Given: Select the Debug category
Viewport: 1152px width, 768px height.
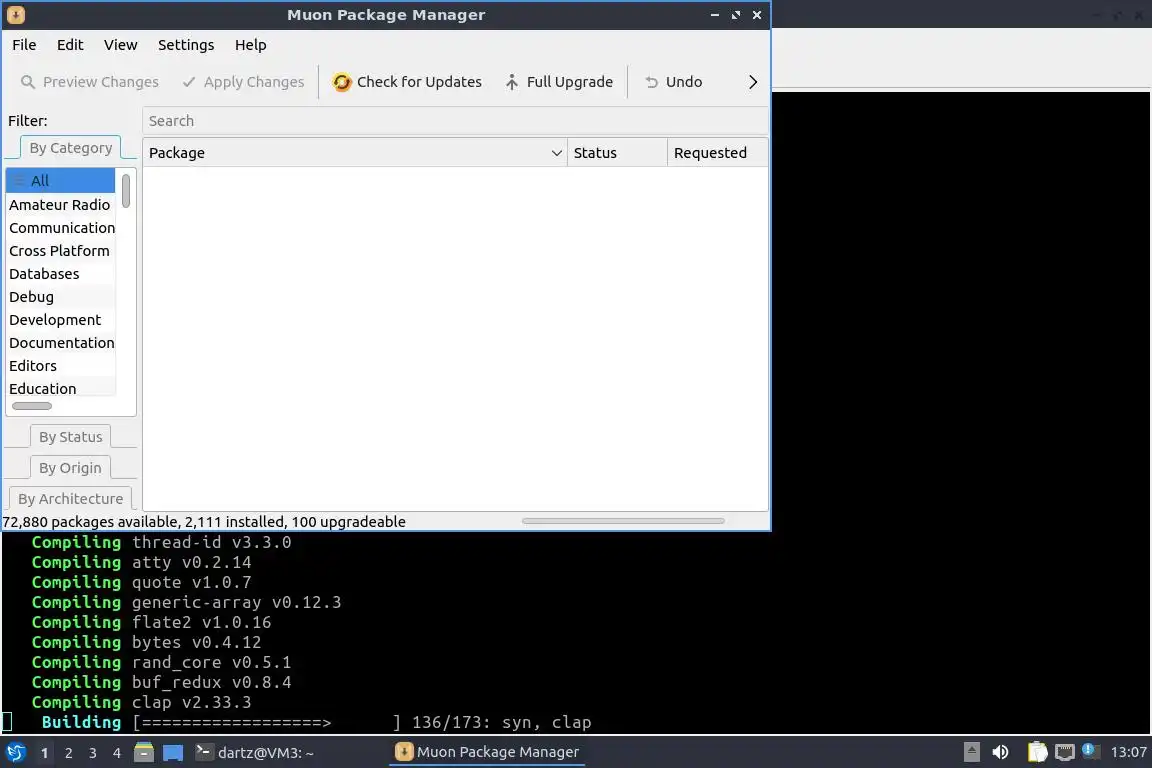Looking at the screenshot, I should 60,297.
